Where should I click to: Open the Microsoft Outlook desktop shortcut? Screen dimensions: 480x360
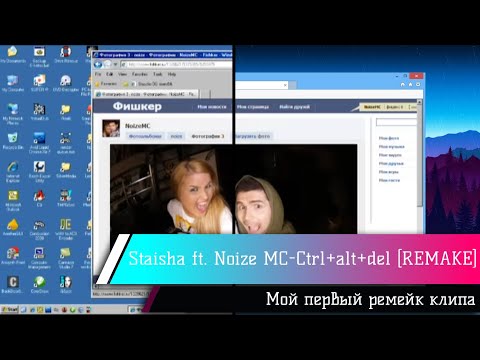pyautogui.click(x=13, y=200)
